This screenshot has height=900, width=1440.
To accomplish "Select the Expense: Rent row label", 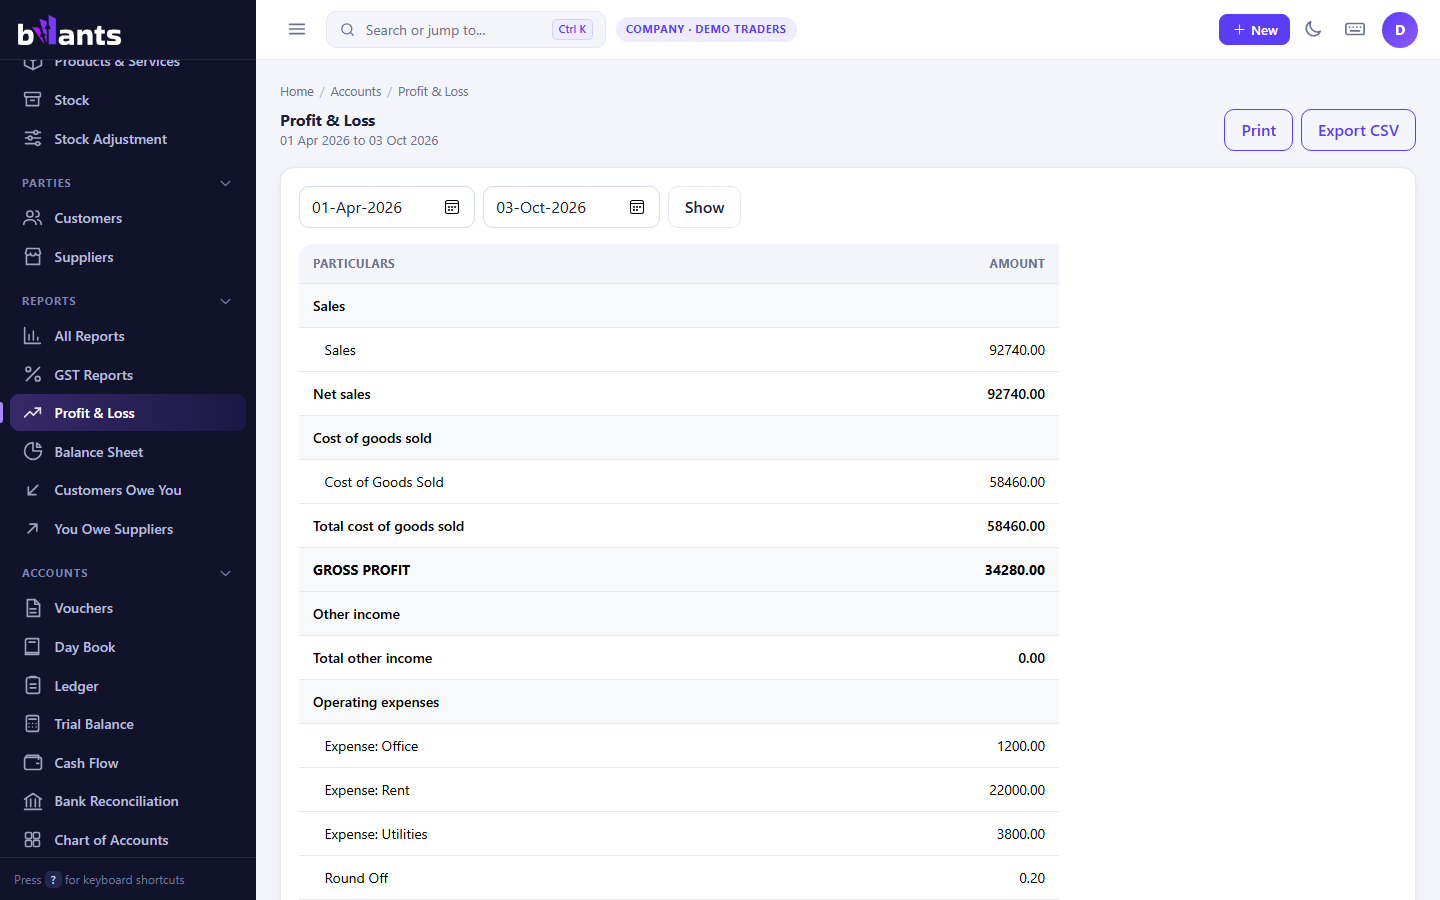I will pyautogui.click(x=367, y=790).
